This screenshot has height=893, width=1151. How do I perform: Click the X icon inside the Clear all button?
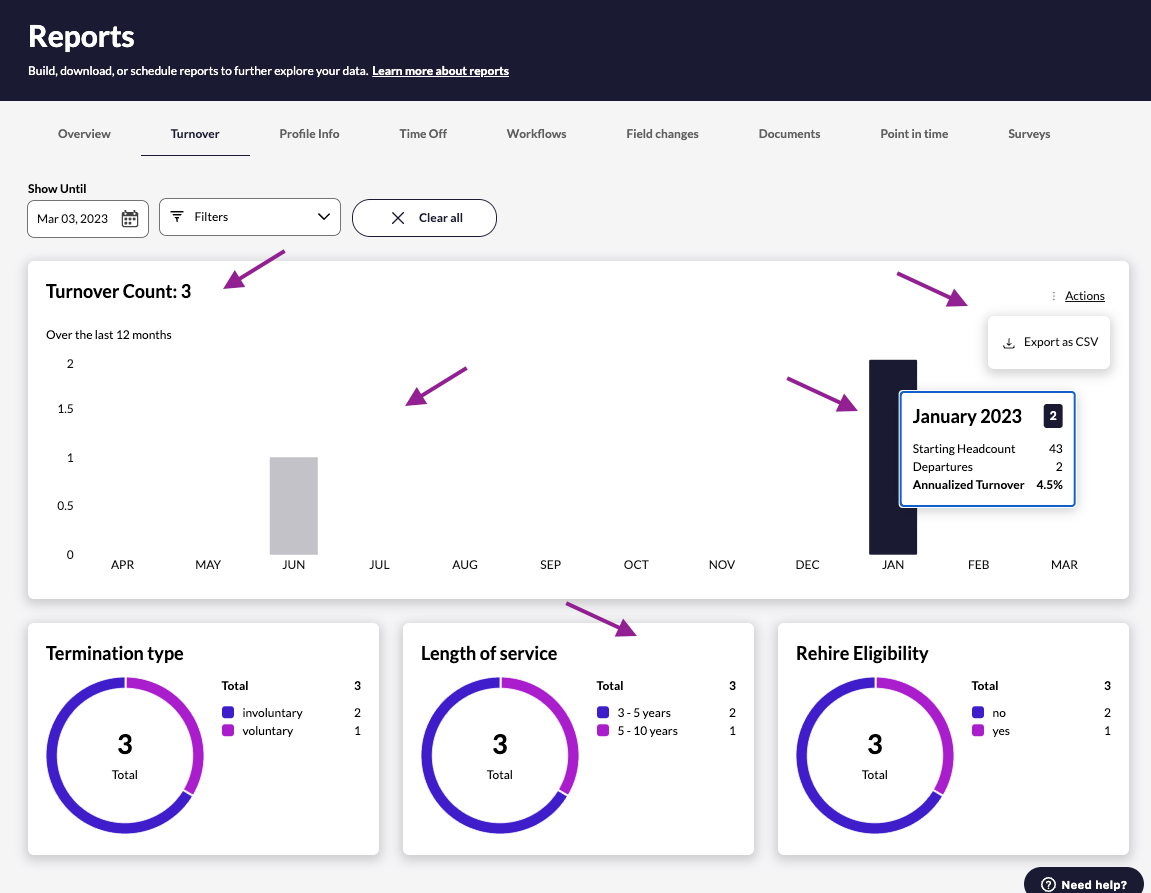(398, 217)
